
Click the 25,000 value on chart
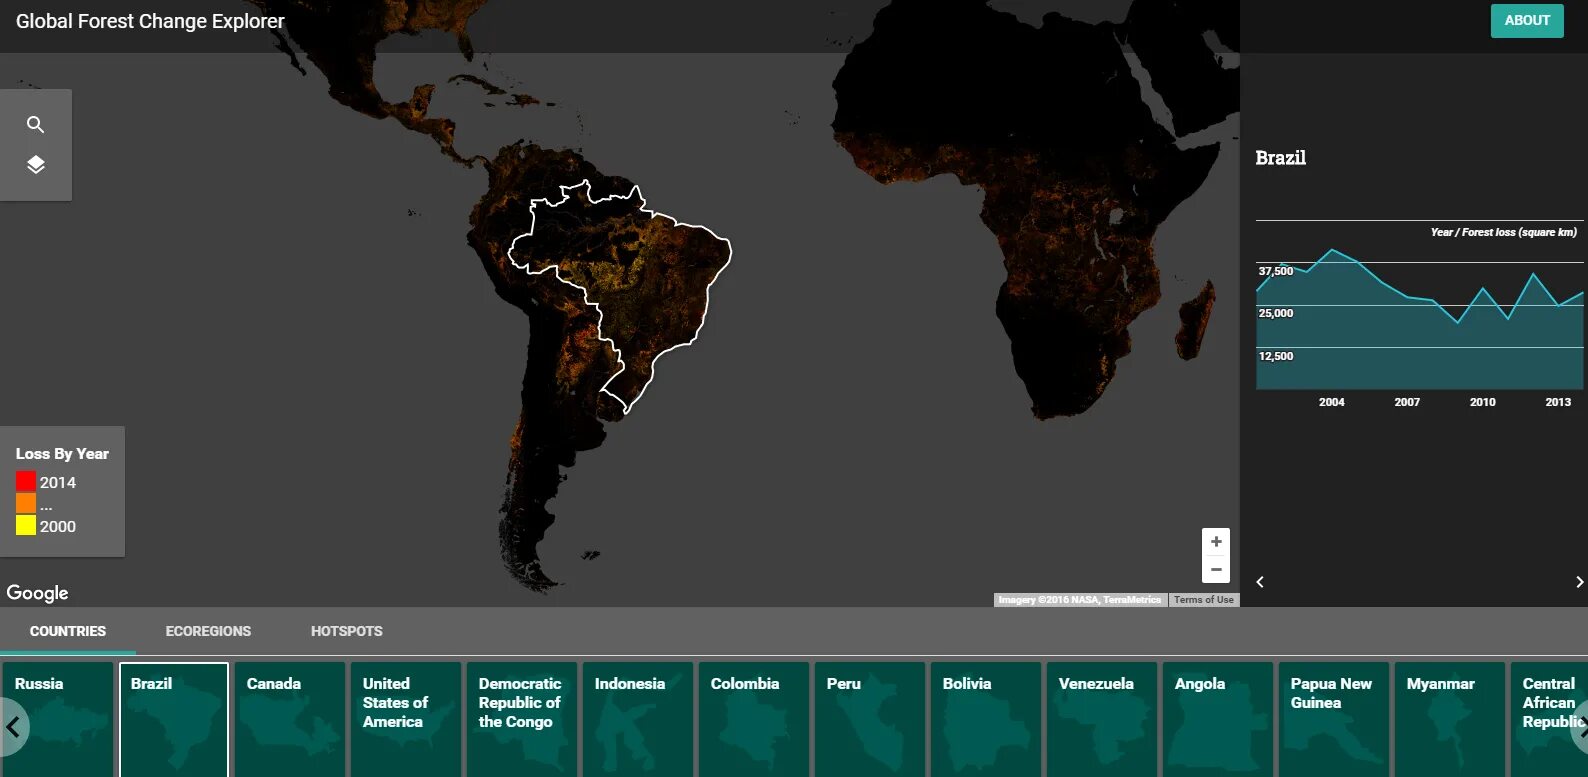coord(1276,313)
